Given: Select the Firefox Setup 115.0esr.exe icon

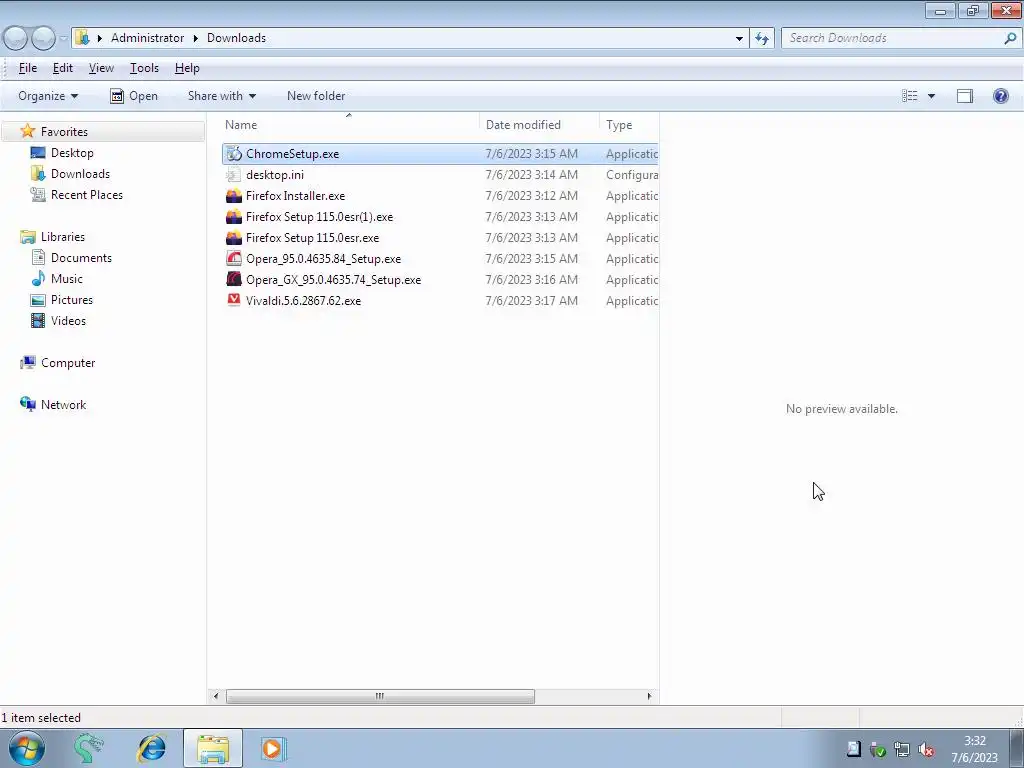Looking at the screenshot, I should click(x=234, y=238).
